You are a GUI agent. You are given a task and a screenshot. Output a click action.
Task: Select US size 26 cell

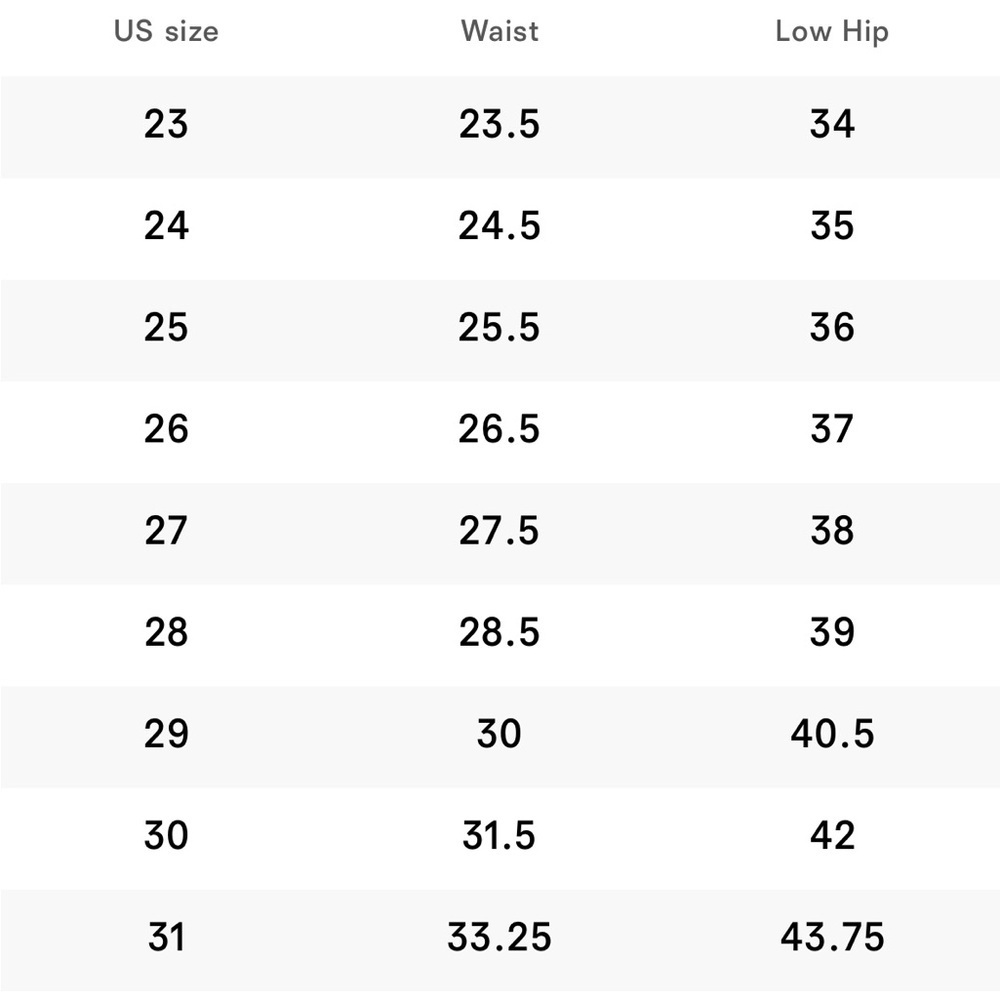point(166,430)
